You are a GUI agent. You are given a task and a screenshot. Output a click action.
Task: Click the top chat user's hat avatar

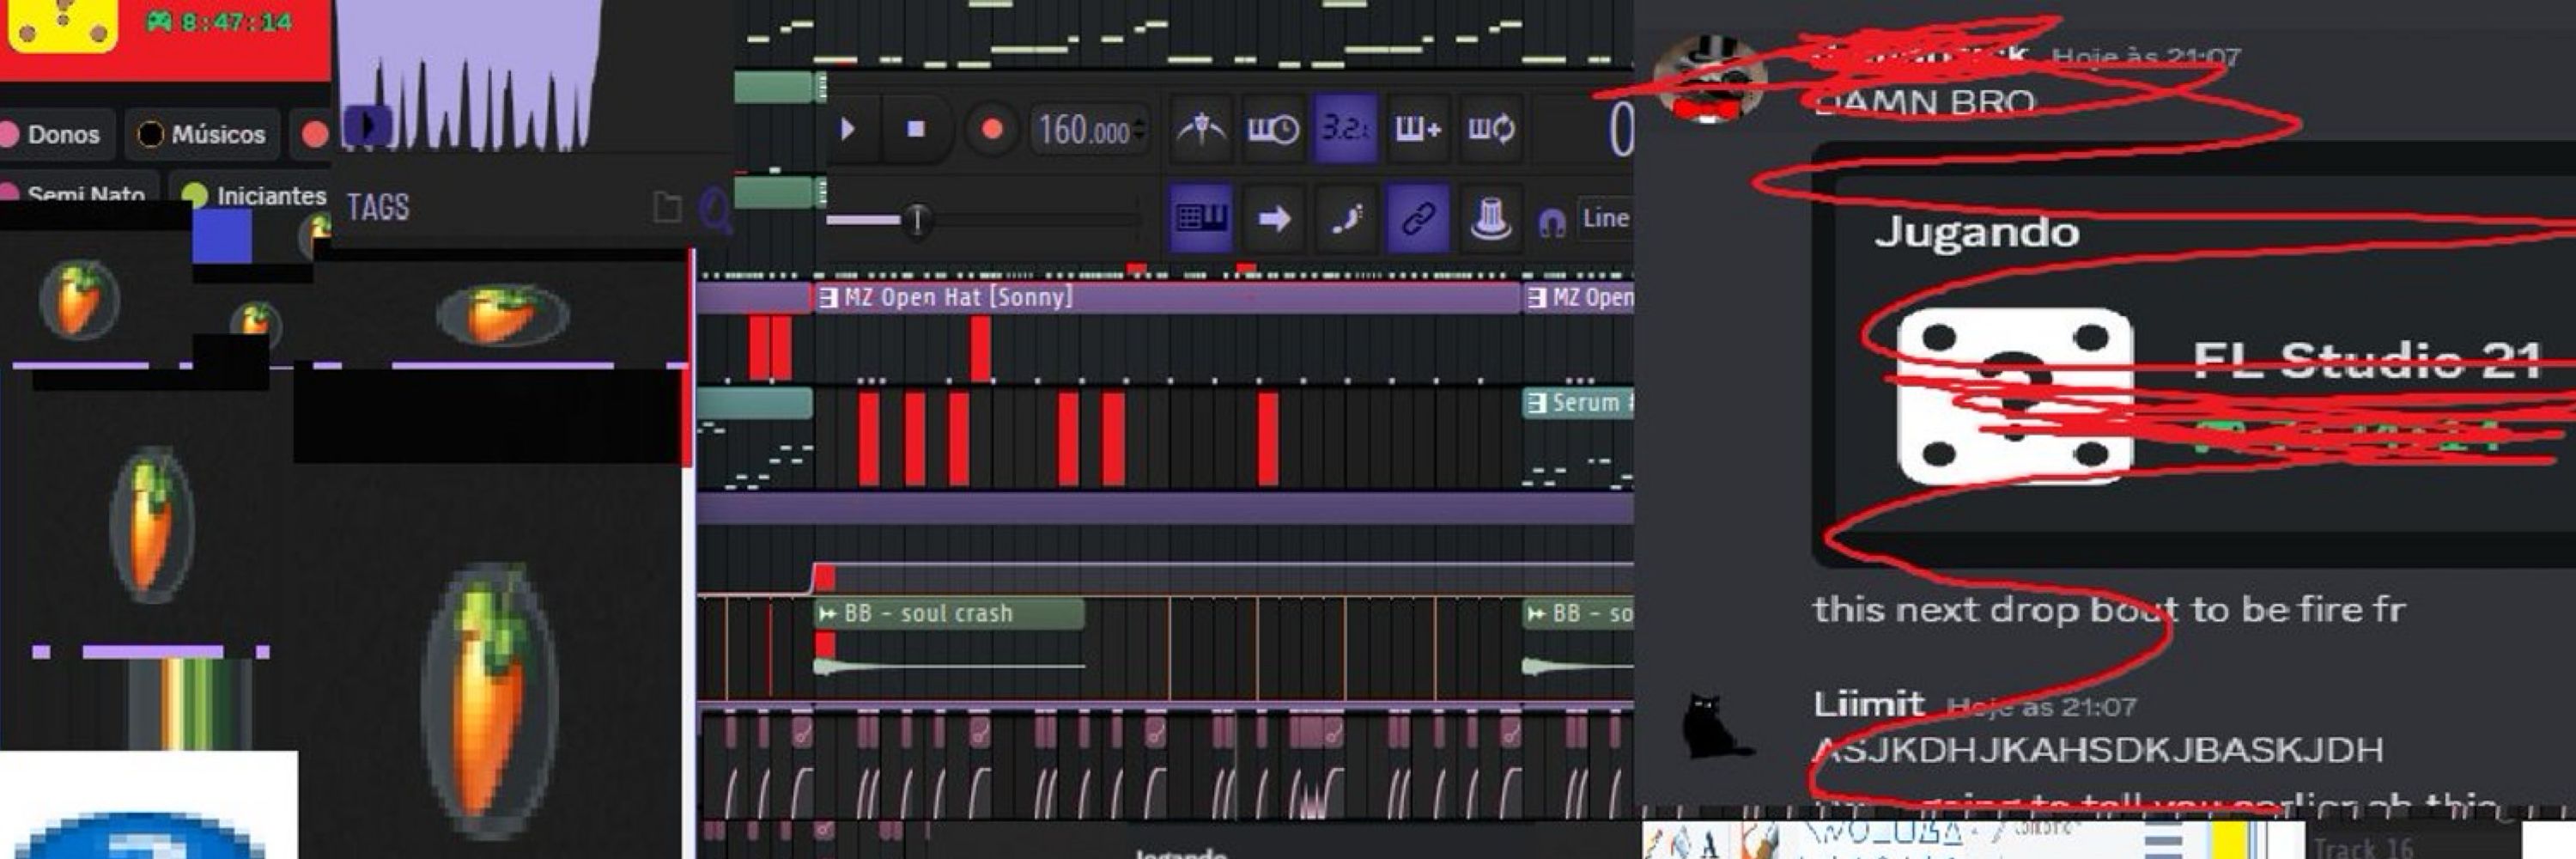[1711, 78]
